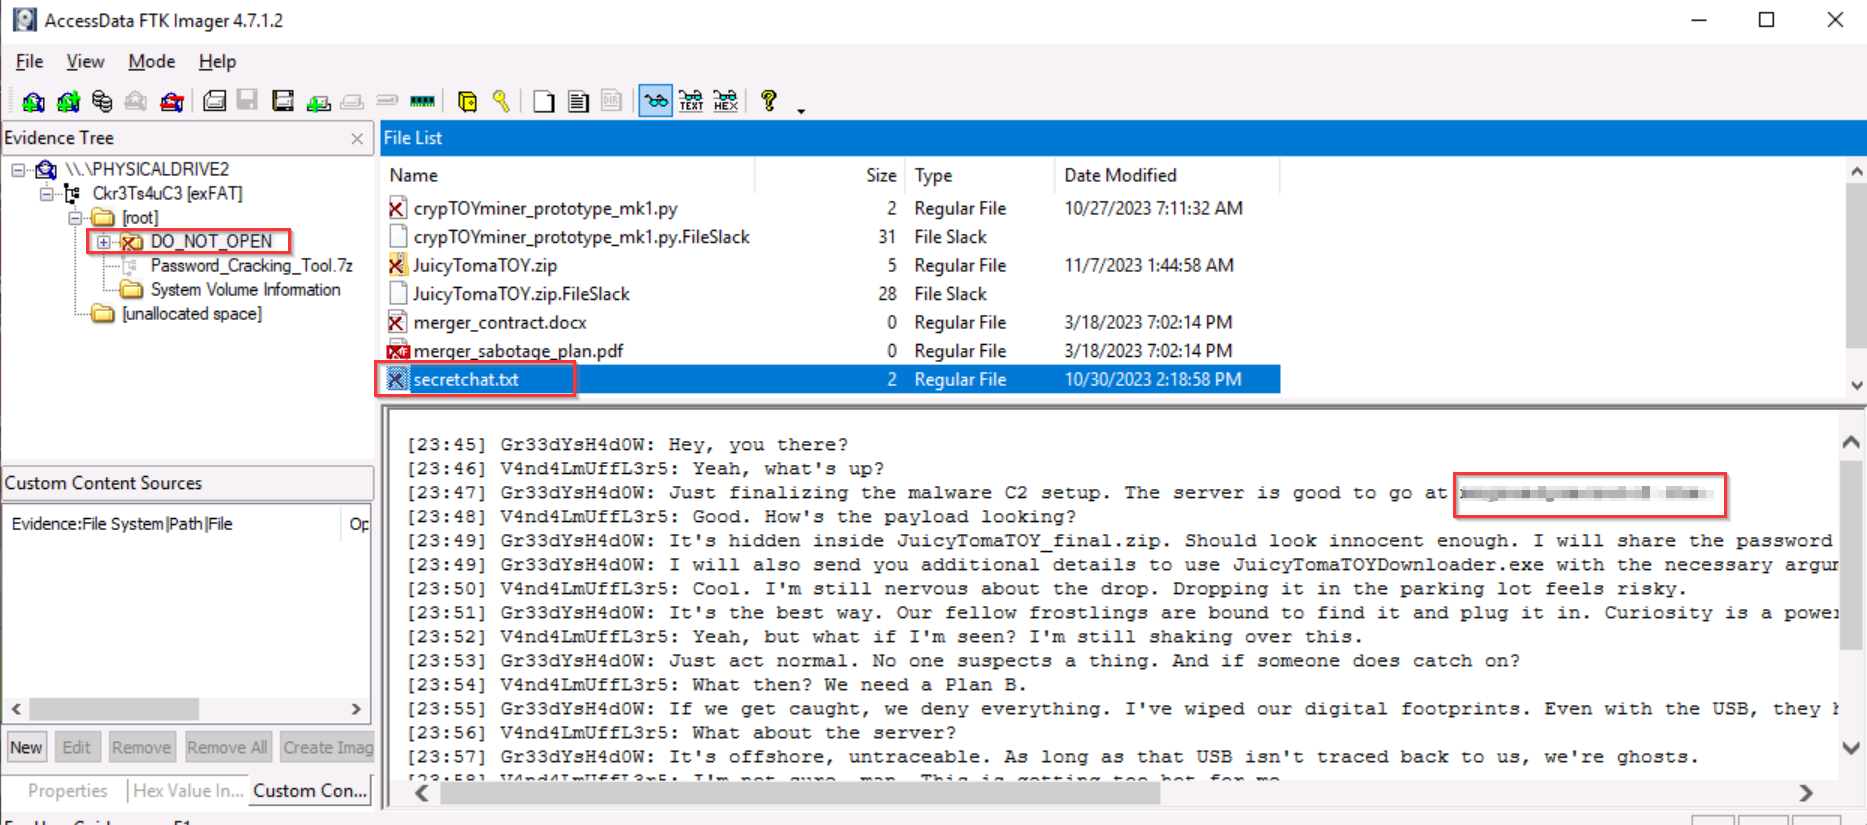Switch to the Properties tab
The width and height of the screenshot is (1867, 825).
(x=67, y=791)
